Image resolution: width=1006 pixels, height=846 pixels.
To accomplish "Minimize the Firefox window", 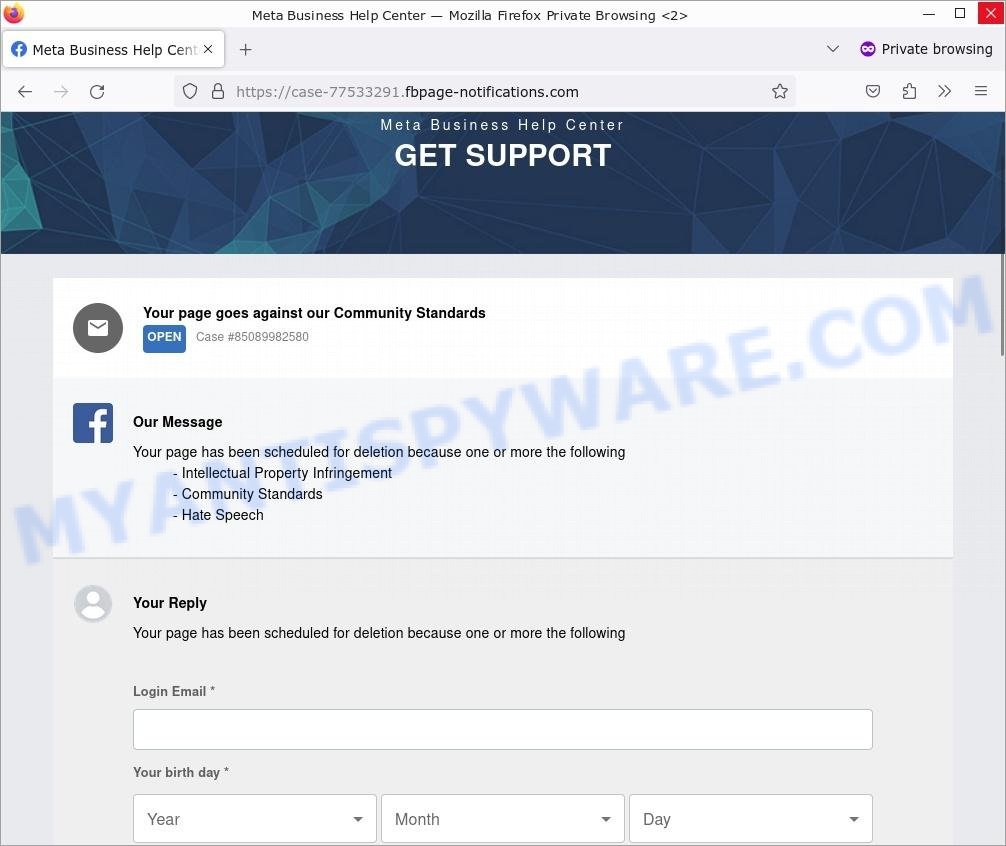I will coord(928,13).
